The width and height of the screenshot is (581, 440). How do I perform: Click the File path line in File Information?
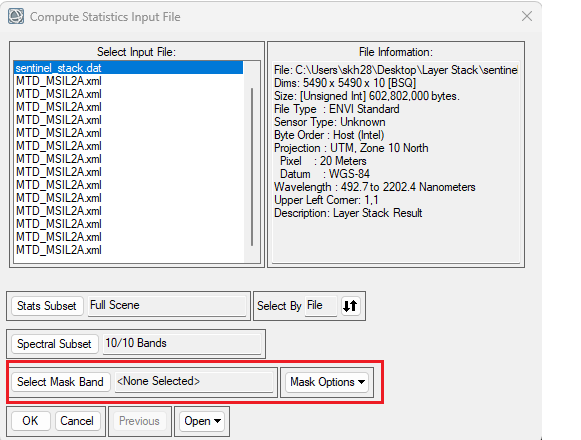pos(395,70)
